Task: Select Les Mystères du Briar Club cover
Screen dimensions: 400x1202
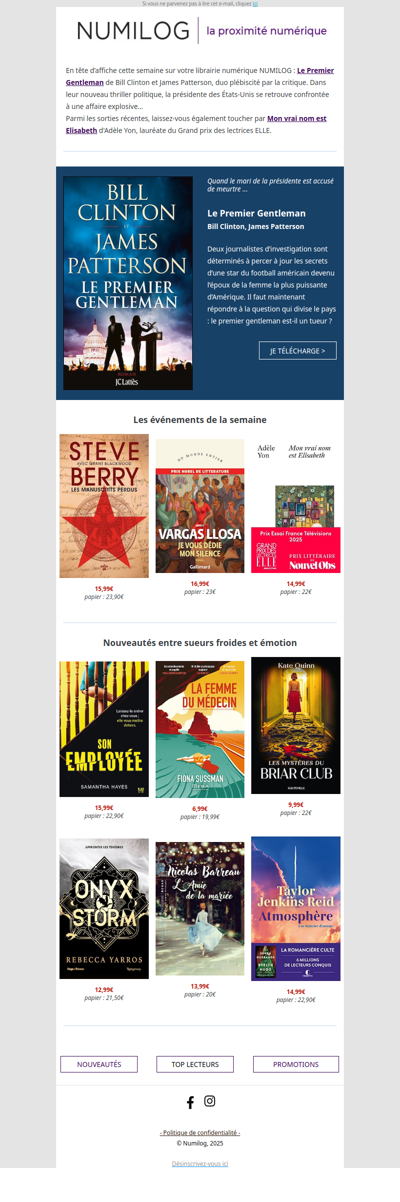Action: [296, 725]
